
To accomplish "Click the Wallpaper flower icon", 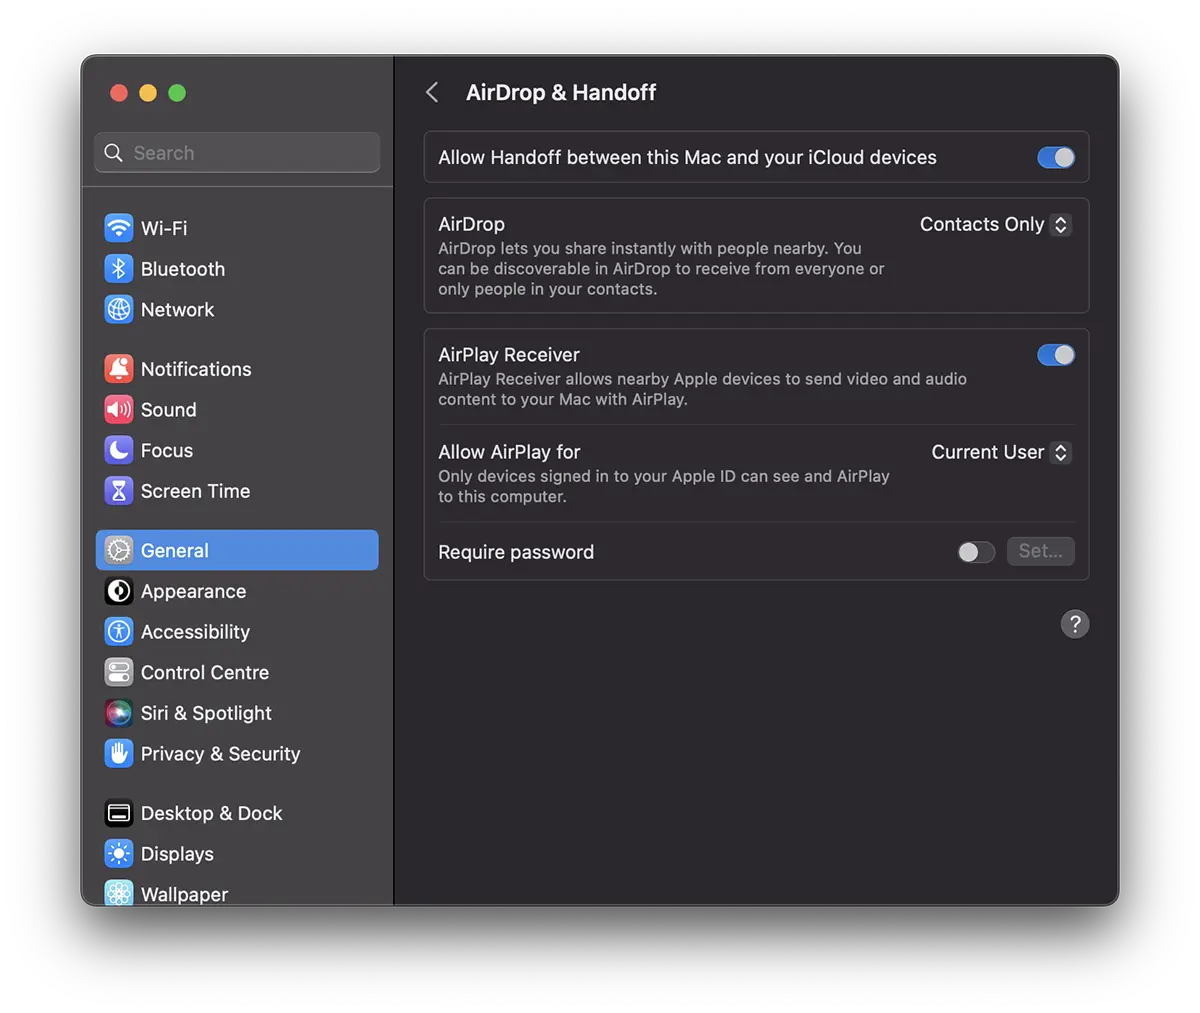I will pos(118,893).
